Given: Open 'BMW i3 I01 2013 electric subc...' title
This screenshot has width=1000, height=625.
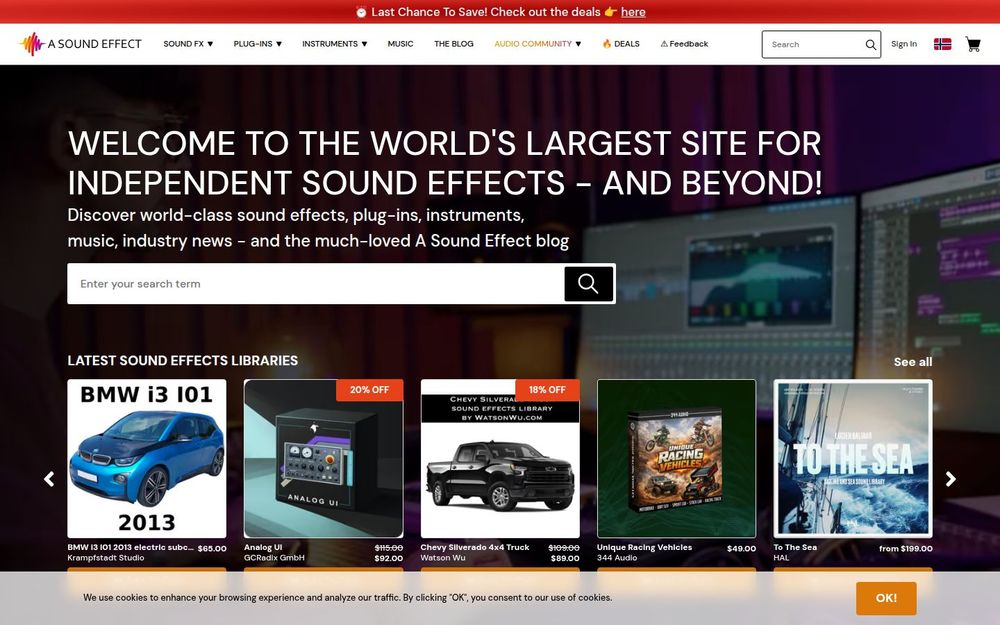Looking at the screenshot, I should pyautogui.click(x=131, y=547).
